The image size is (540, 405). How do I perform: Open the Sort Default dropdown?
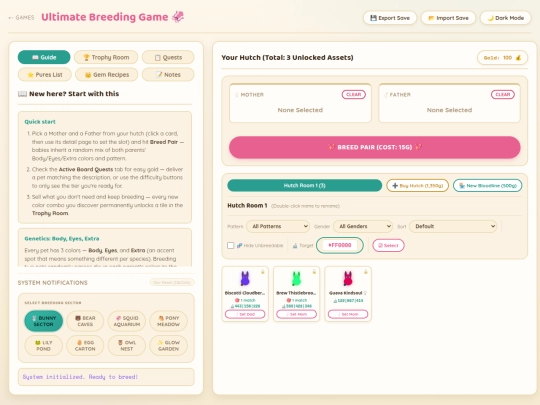pos(453,226)
